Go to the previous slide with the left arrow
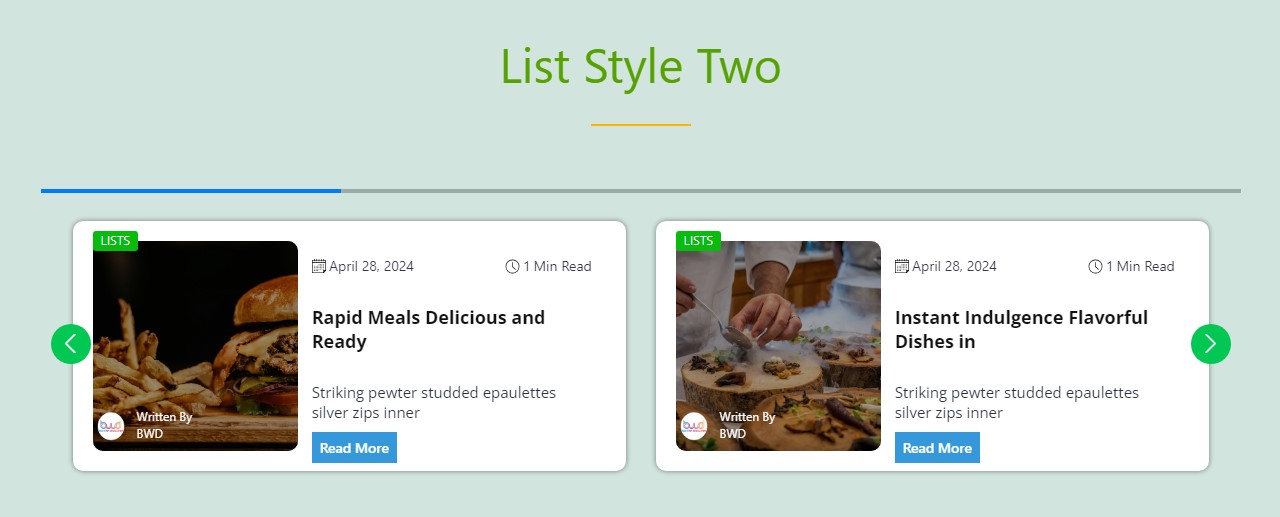The width and height of the screenshot is (1280, 517). pos(71,344)
